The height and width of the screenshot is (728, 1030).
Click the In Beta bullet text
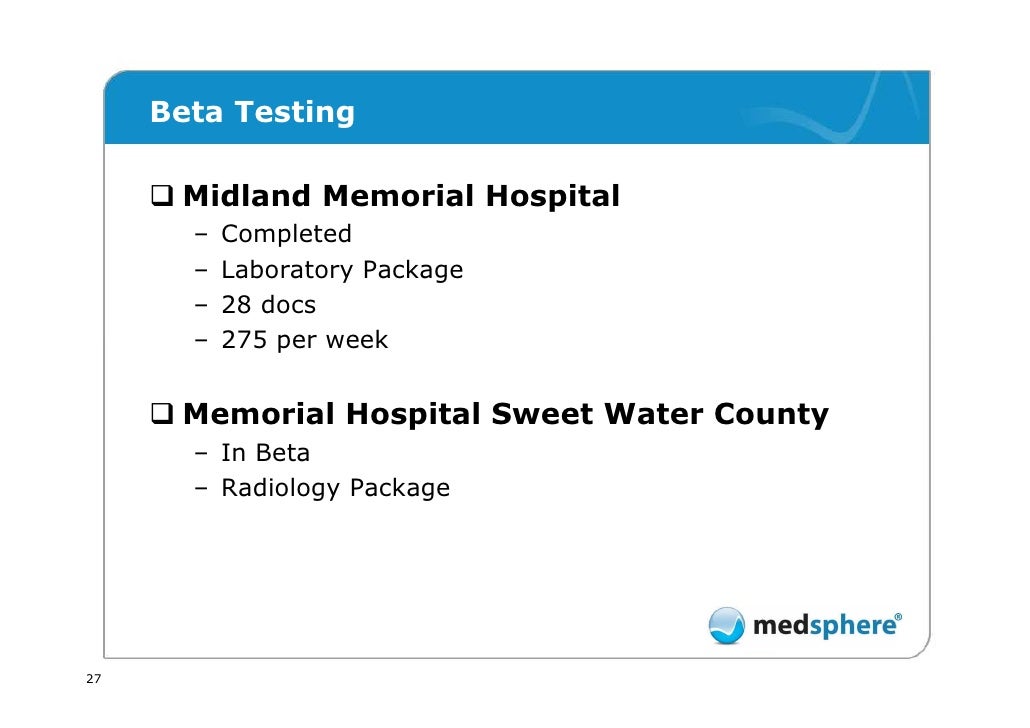pyautogui.click(x=265, y=453)
